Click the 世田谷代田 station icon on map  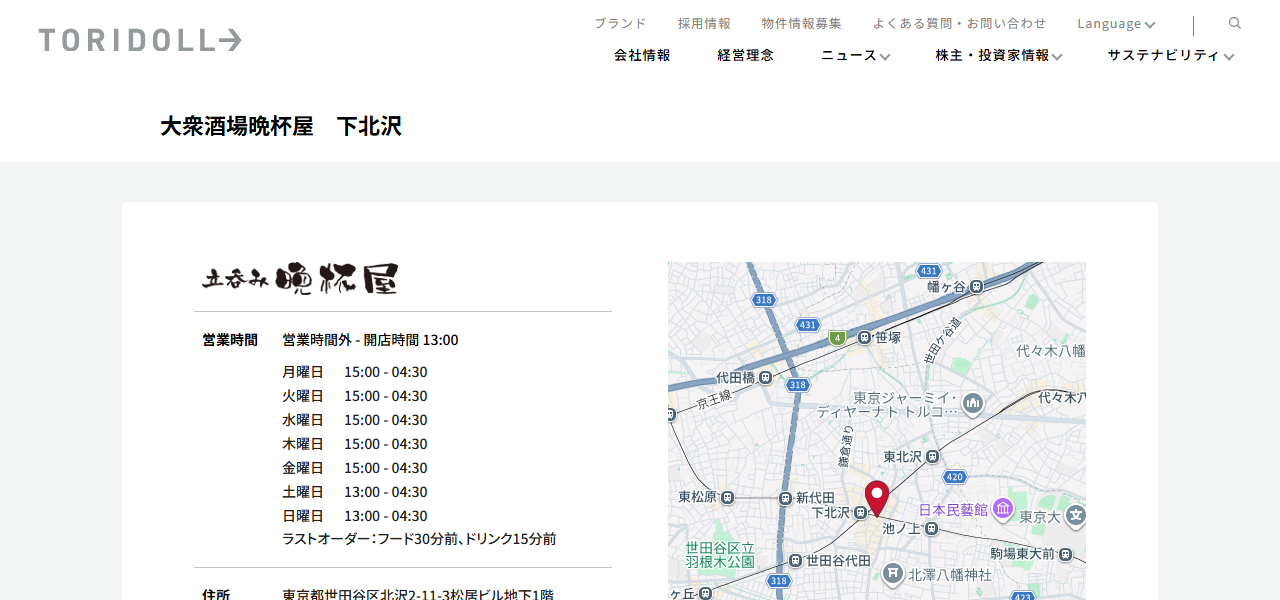click(794, 560)
